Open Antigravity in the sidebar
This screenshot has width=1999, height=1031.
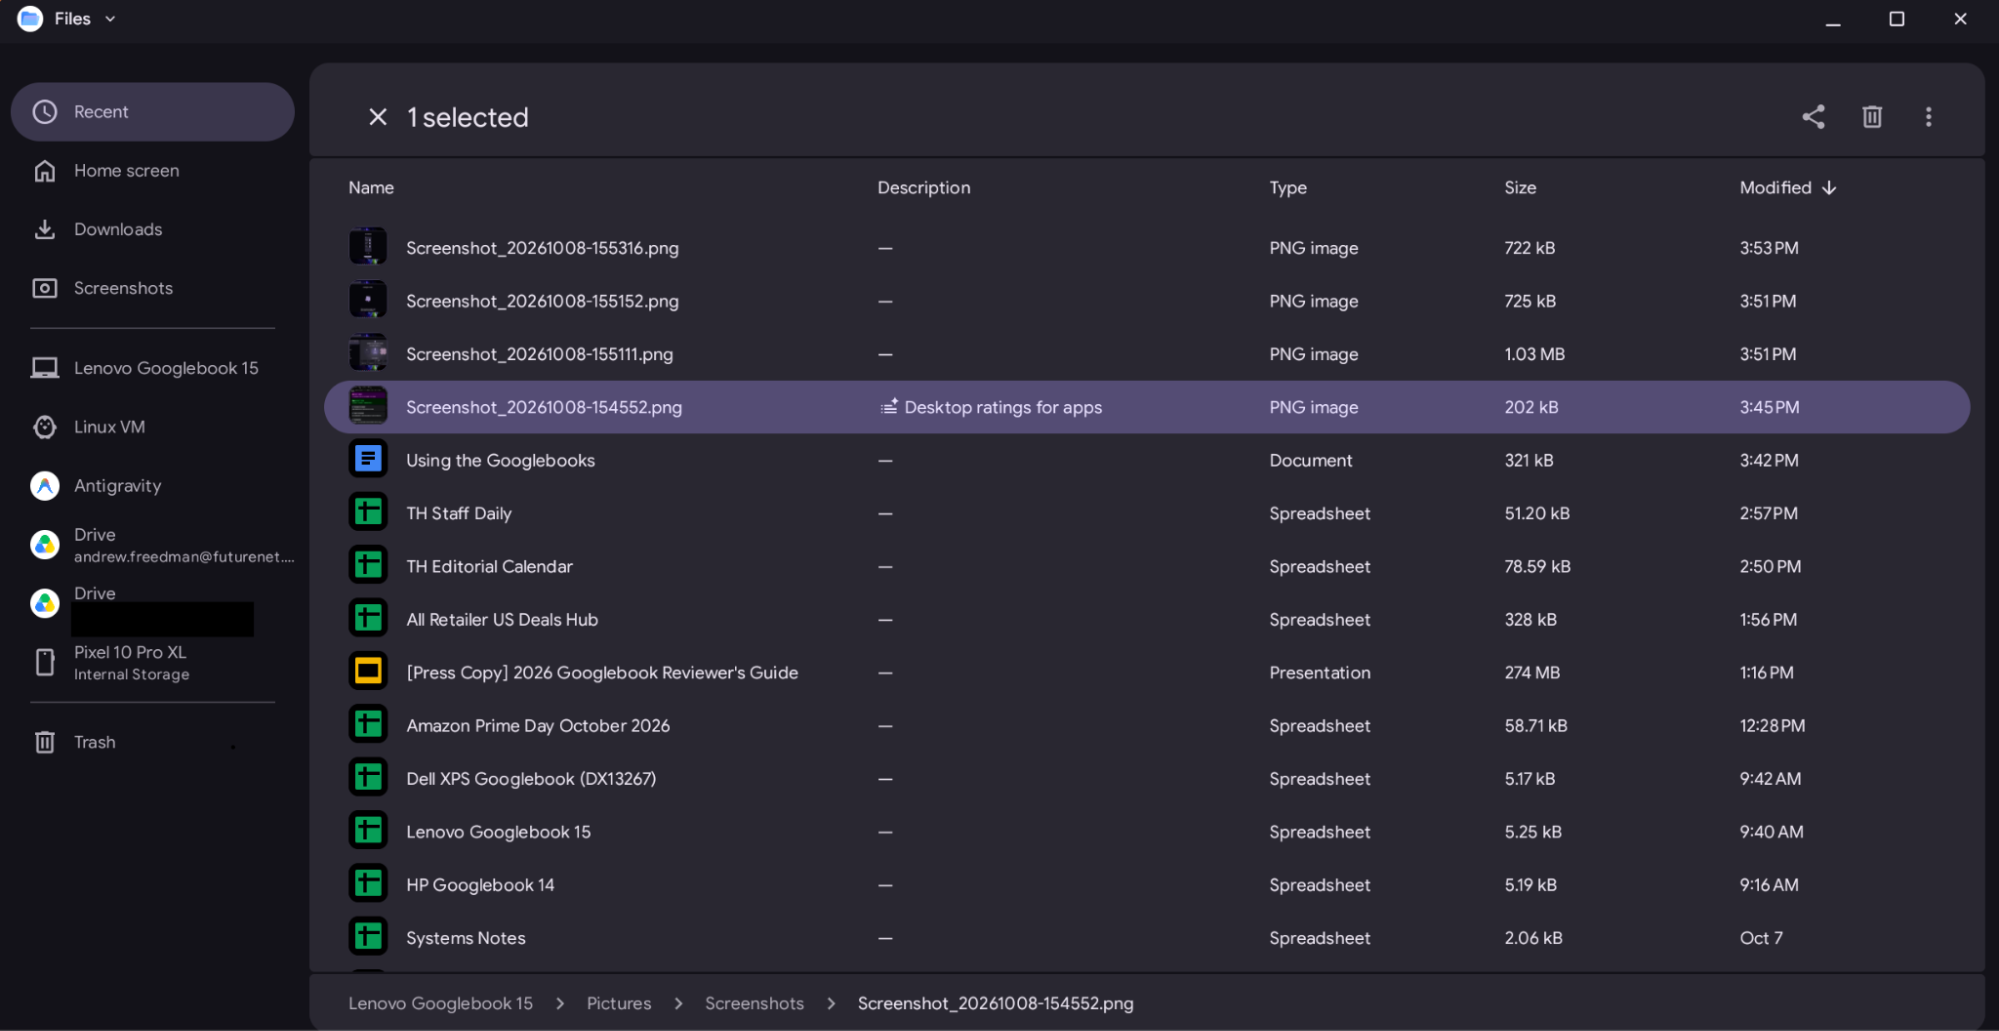coord(152,486)
